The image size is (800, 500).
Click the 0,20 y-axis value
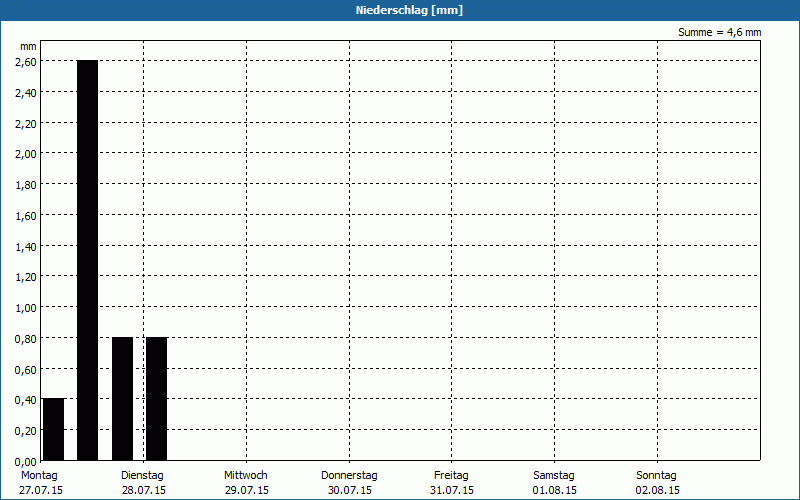26,431
